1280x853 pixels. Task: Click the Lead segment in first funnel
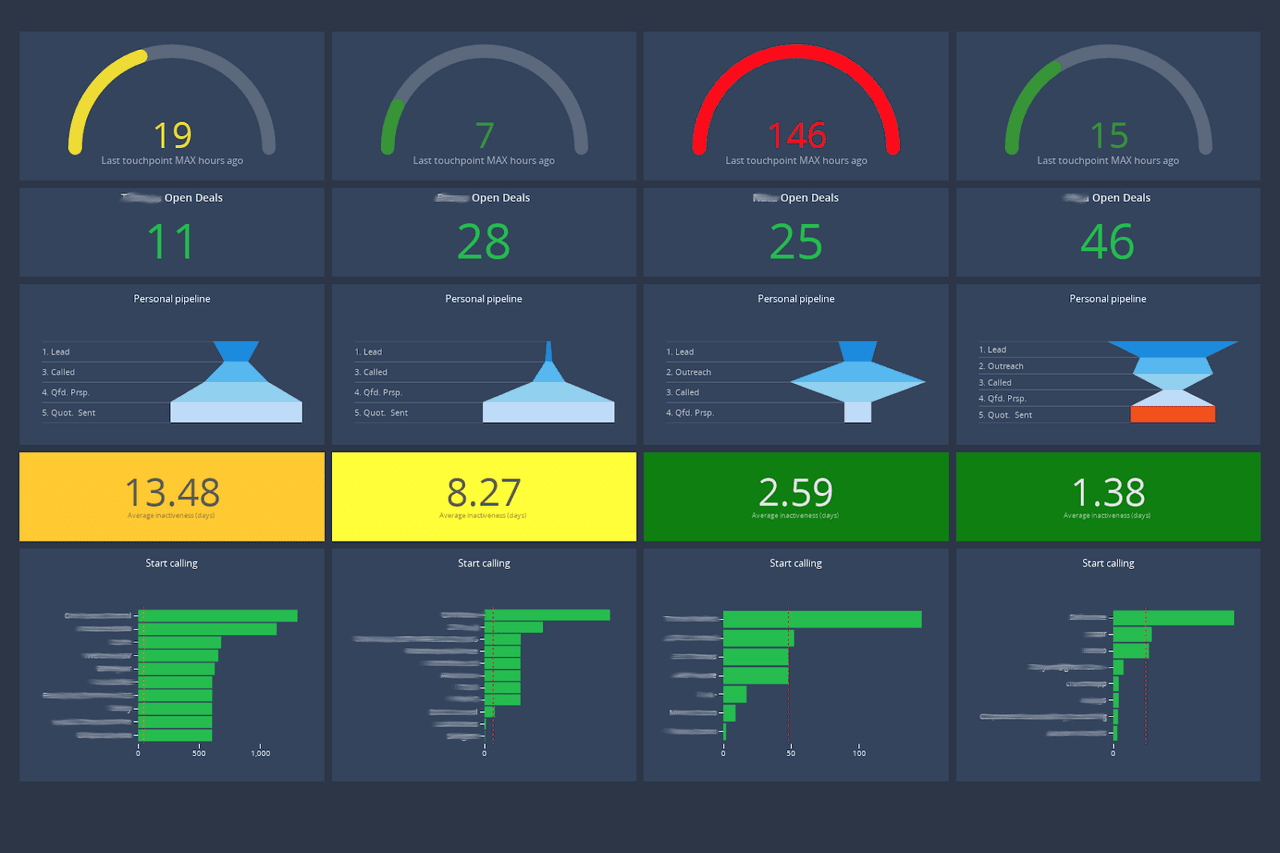click(236, 351)
